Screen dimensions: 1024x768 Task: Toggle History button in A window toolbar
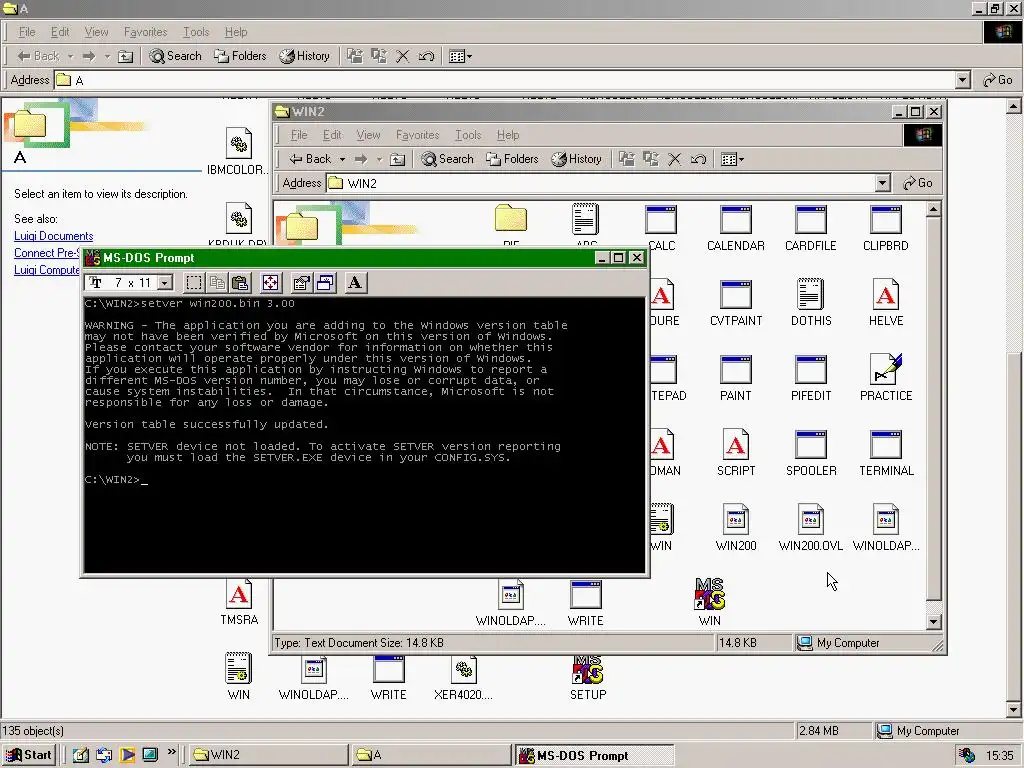(304, 56)
